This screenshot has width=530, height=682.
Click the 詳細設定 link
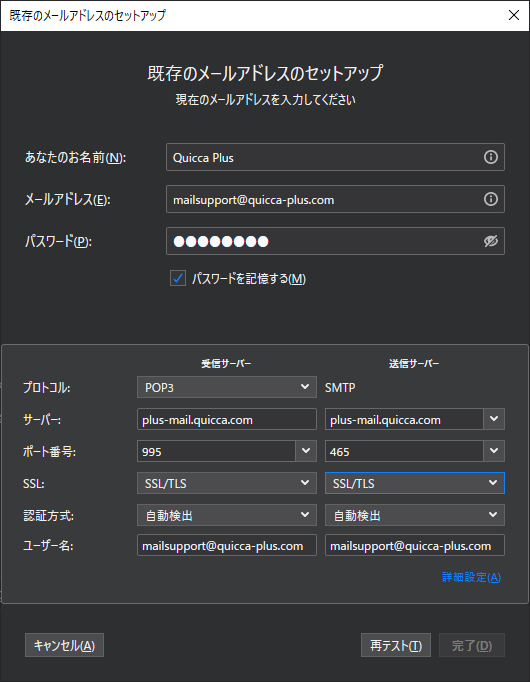471,577
